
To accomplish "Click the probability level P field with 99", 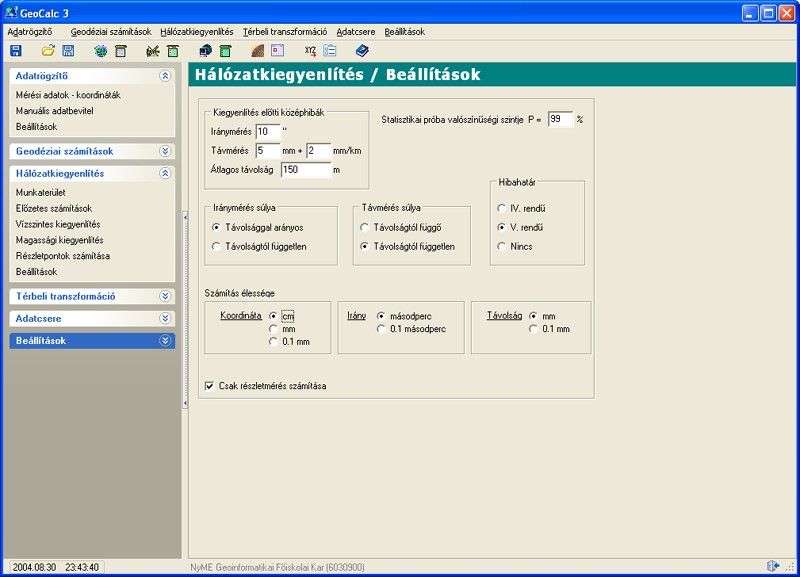I will [561, 119].
